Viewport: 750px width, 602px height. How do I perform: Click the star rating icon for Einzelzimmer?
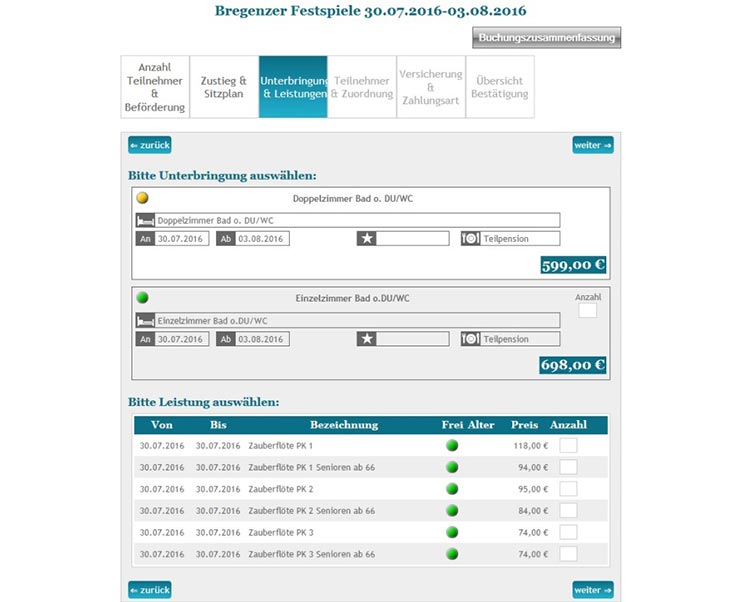coord(367,339)
